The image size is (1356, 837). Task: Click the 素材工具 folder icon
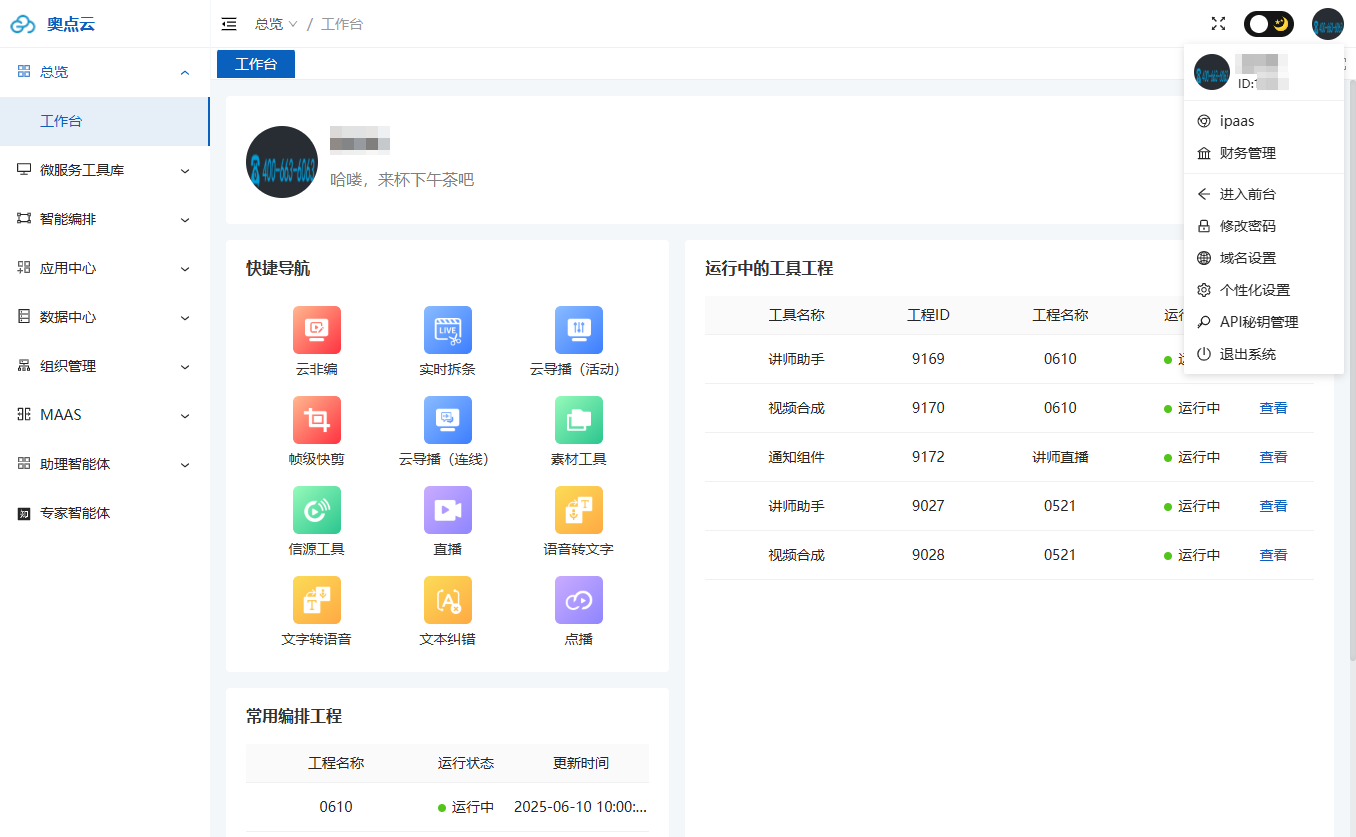point(578,420)
